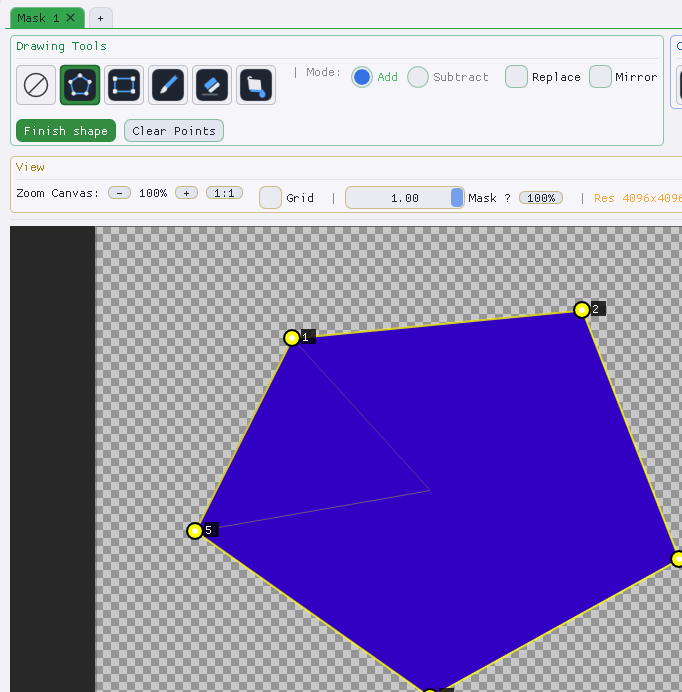The height and width of the screenshot is (692, 682).
Task: Click polygon point 5 handle
Action: tap(195, 531)
